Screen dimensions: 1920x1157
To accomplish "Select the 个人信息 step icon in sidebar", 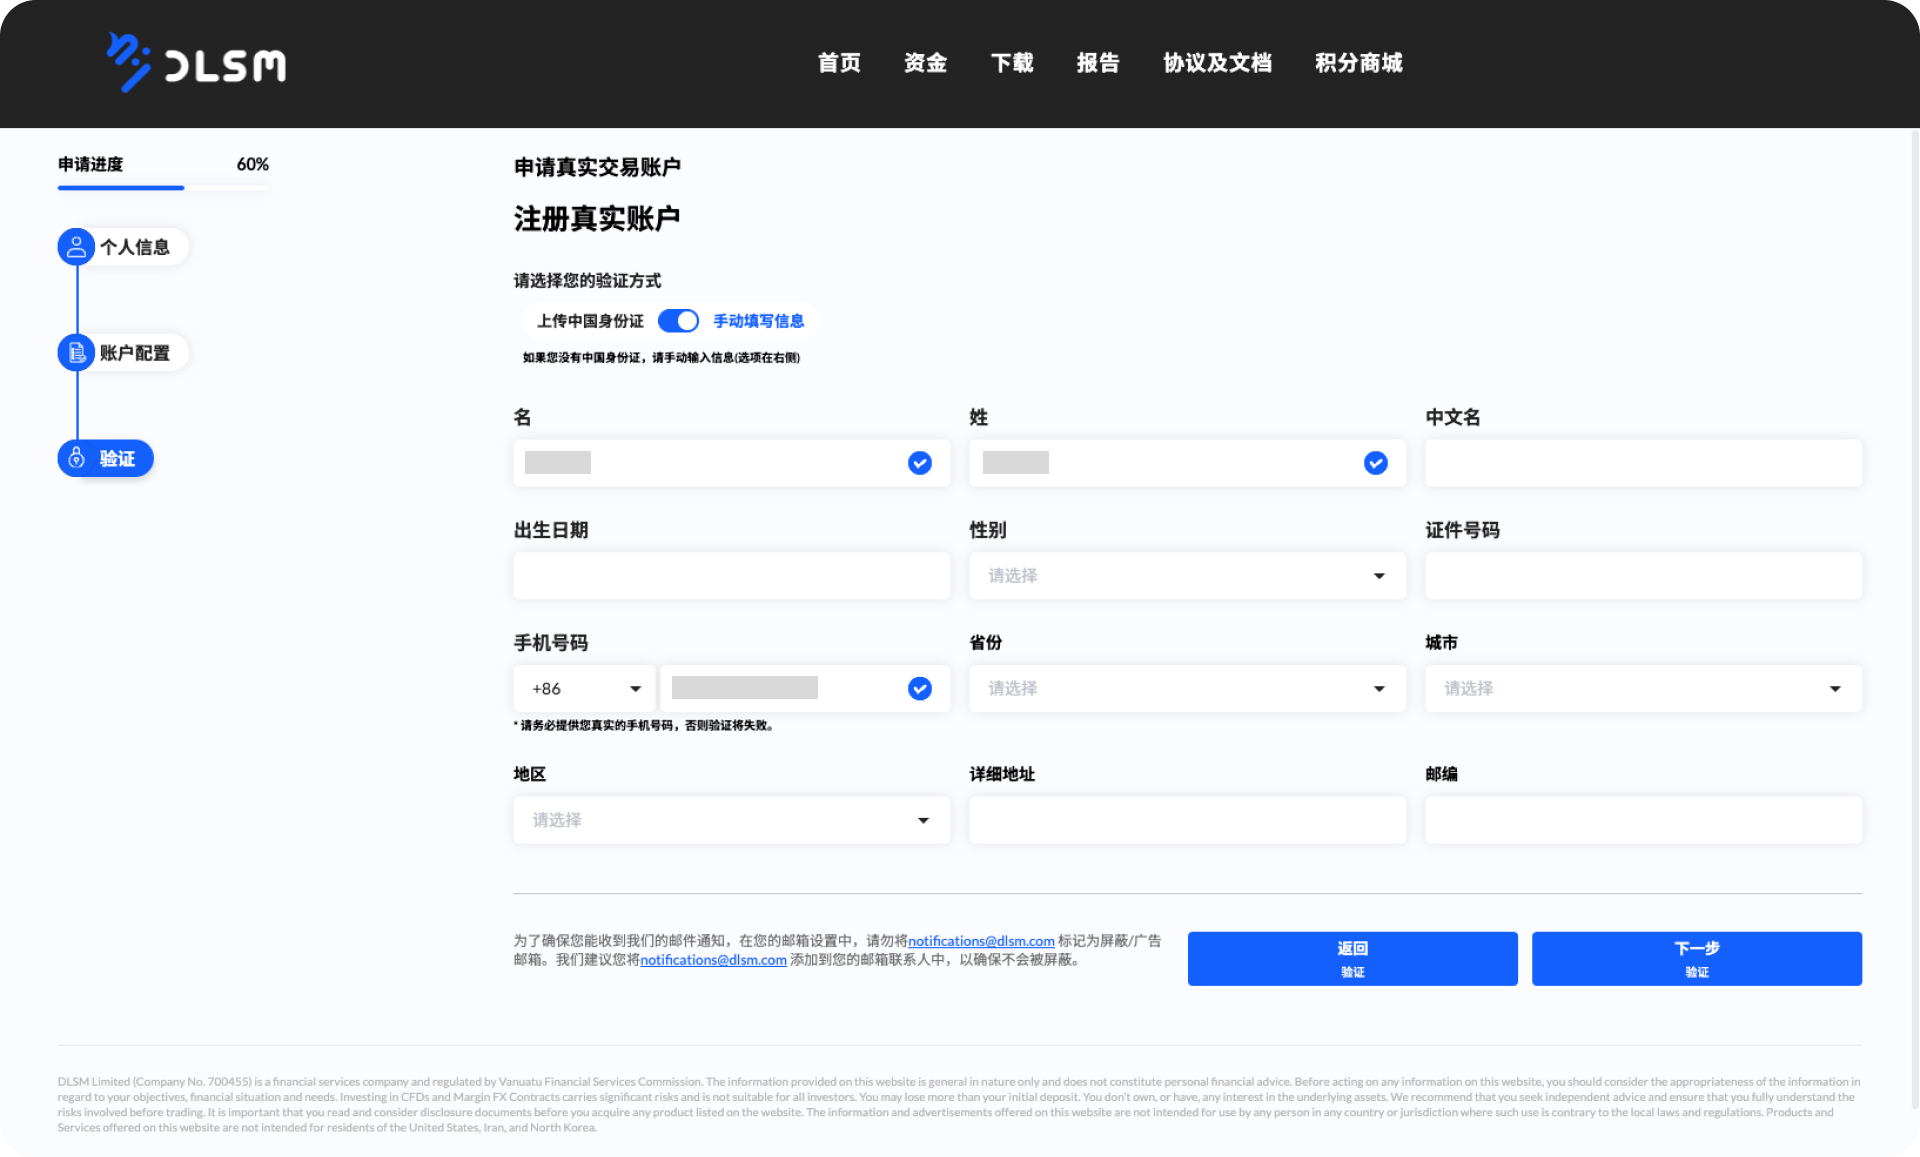I will [76, 247].
